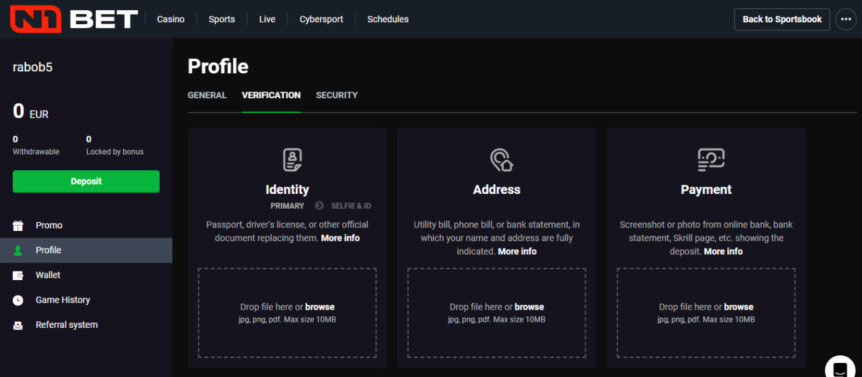
Task: Click the Wallet icon in sidebar
Action: click(x=18, y=275)
